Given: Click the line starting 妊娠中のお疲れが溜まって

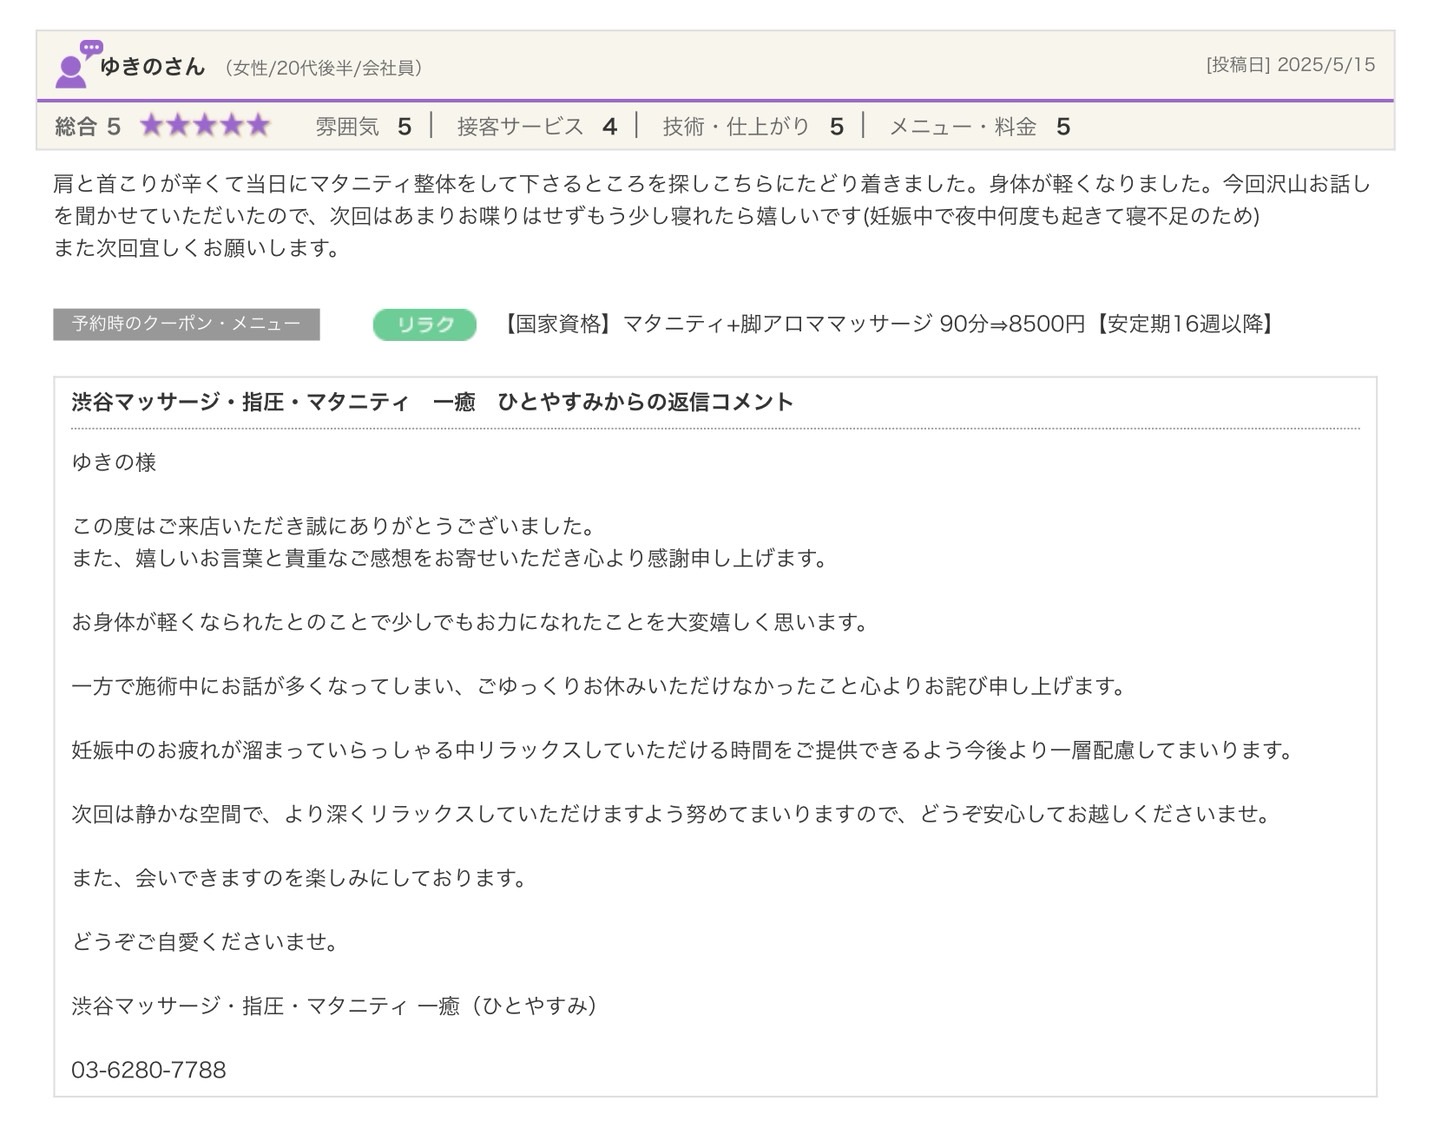Looking at the screenshot, I should 683,750.
